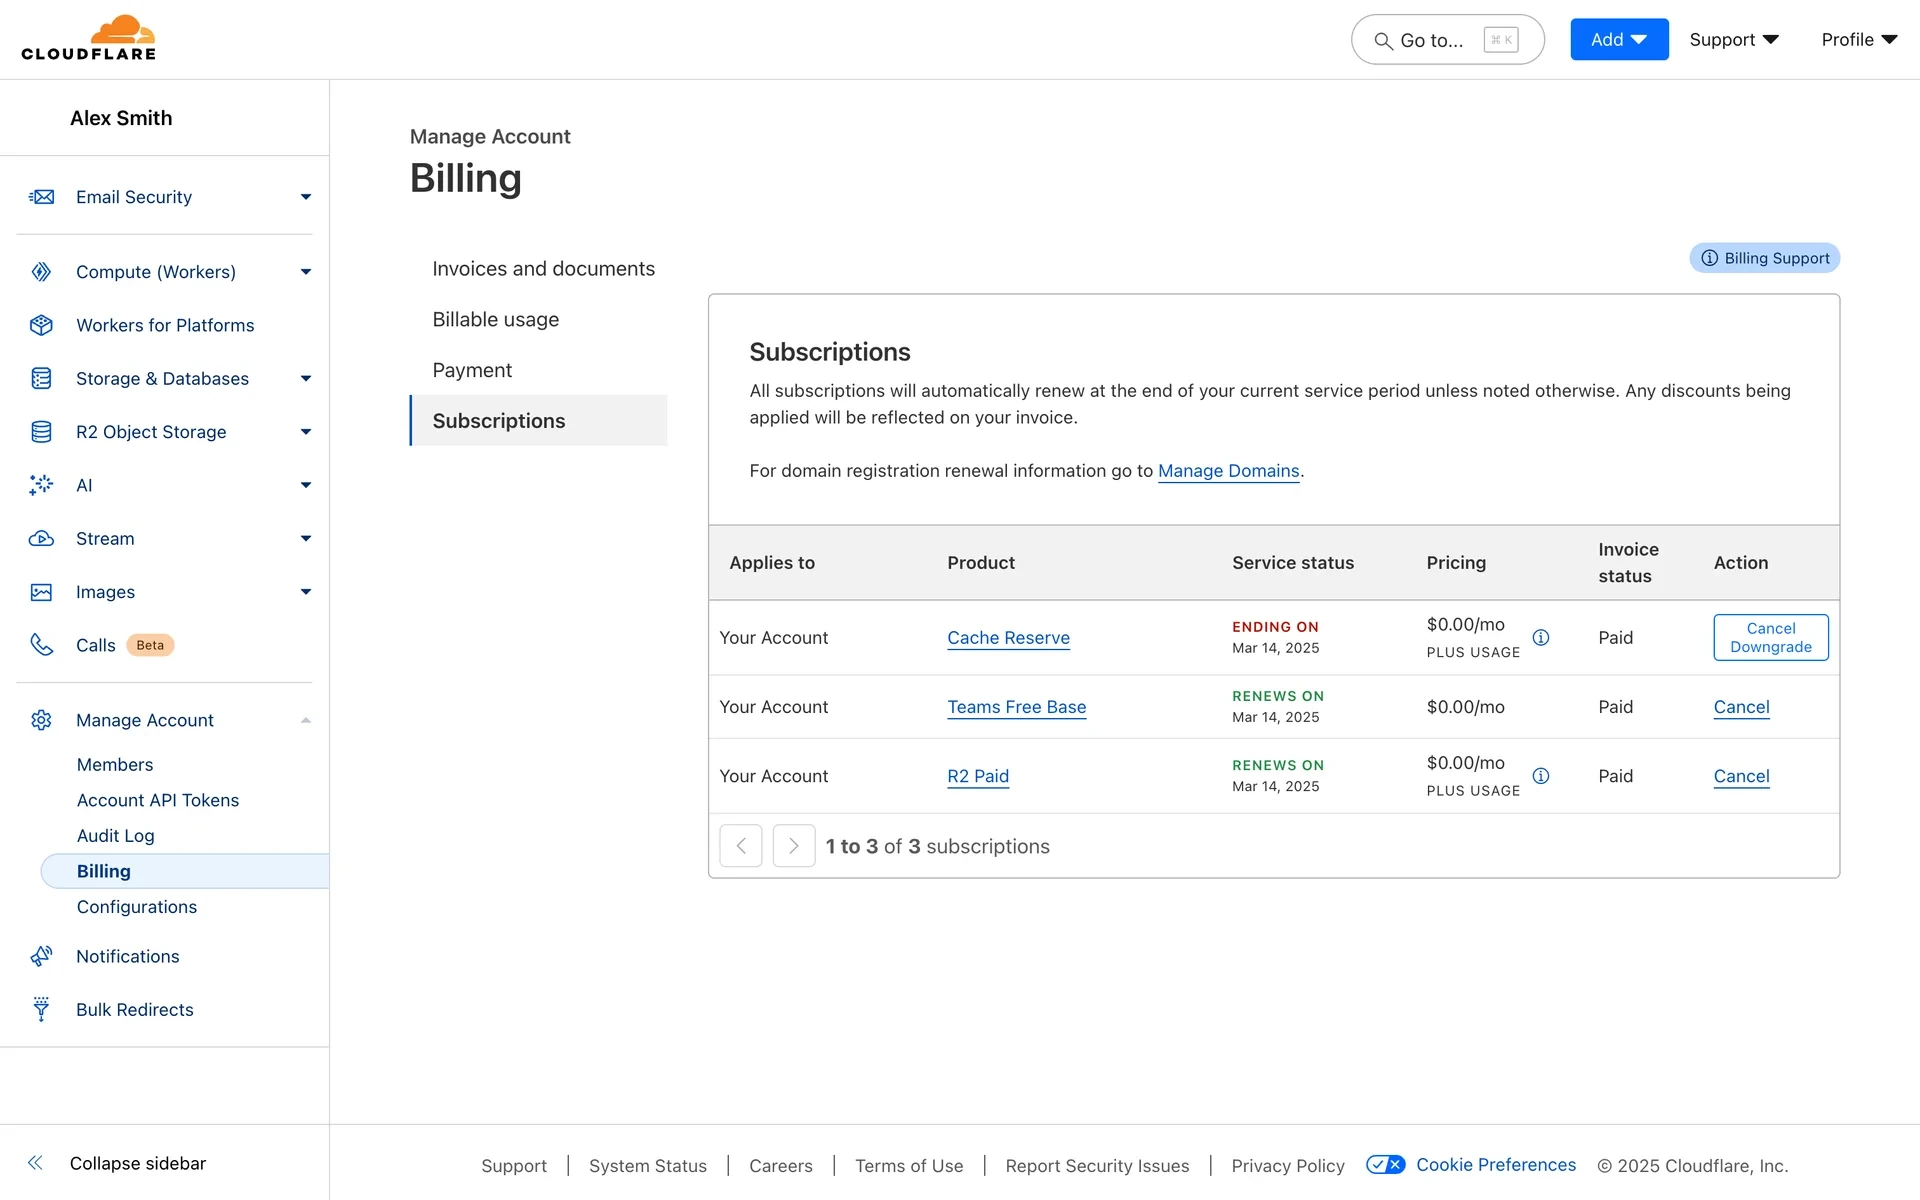
Task: Click the Notifications megaphone icon
Action: pos(41,956)
